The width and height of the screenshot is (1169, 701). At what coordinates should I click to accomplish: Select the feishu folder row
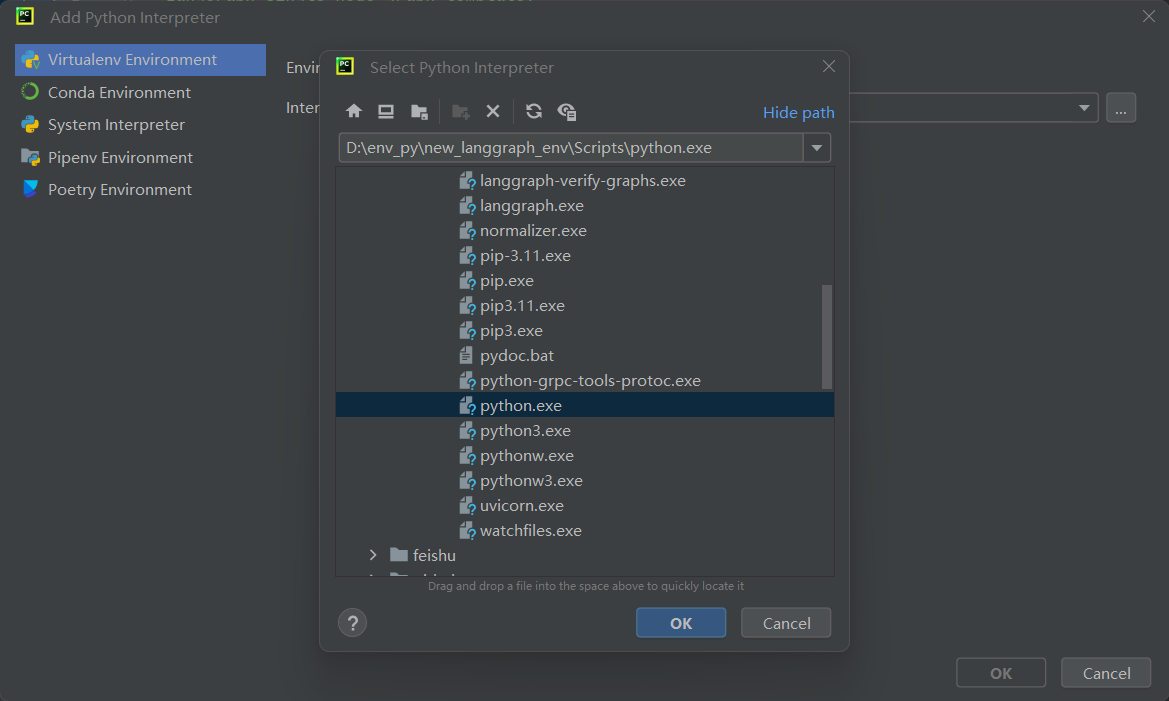tap(584, 556)
